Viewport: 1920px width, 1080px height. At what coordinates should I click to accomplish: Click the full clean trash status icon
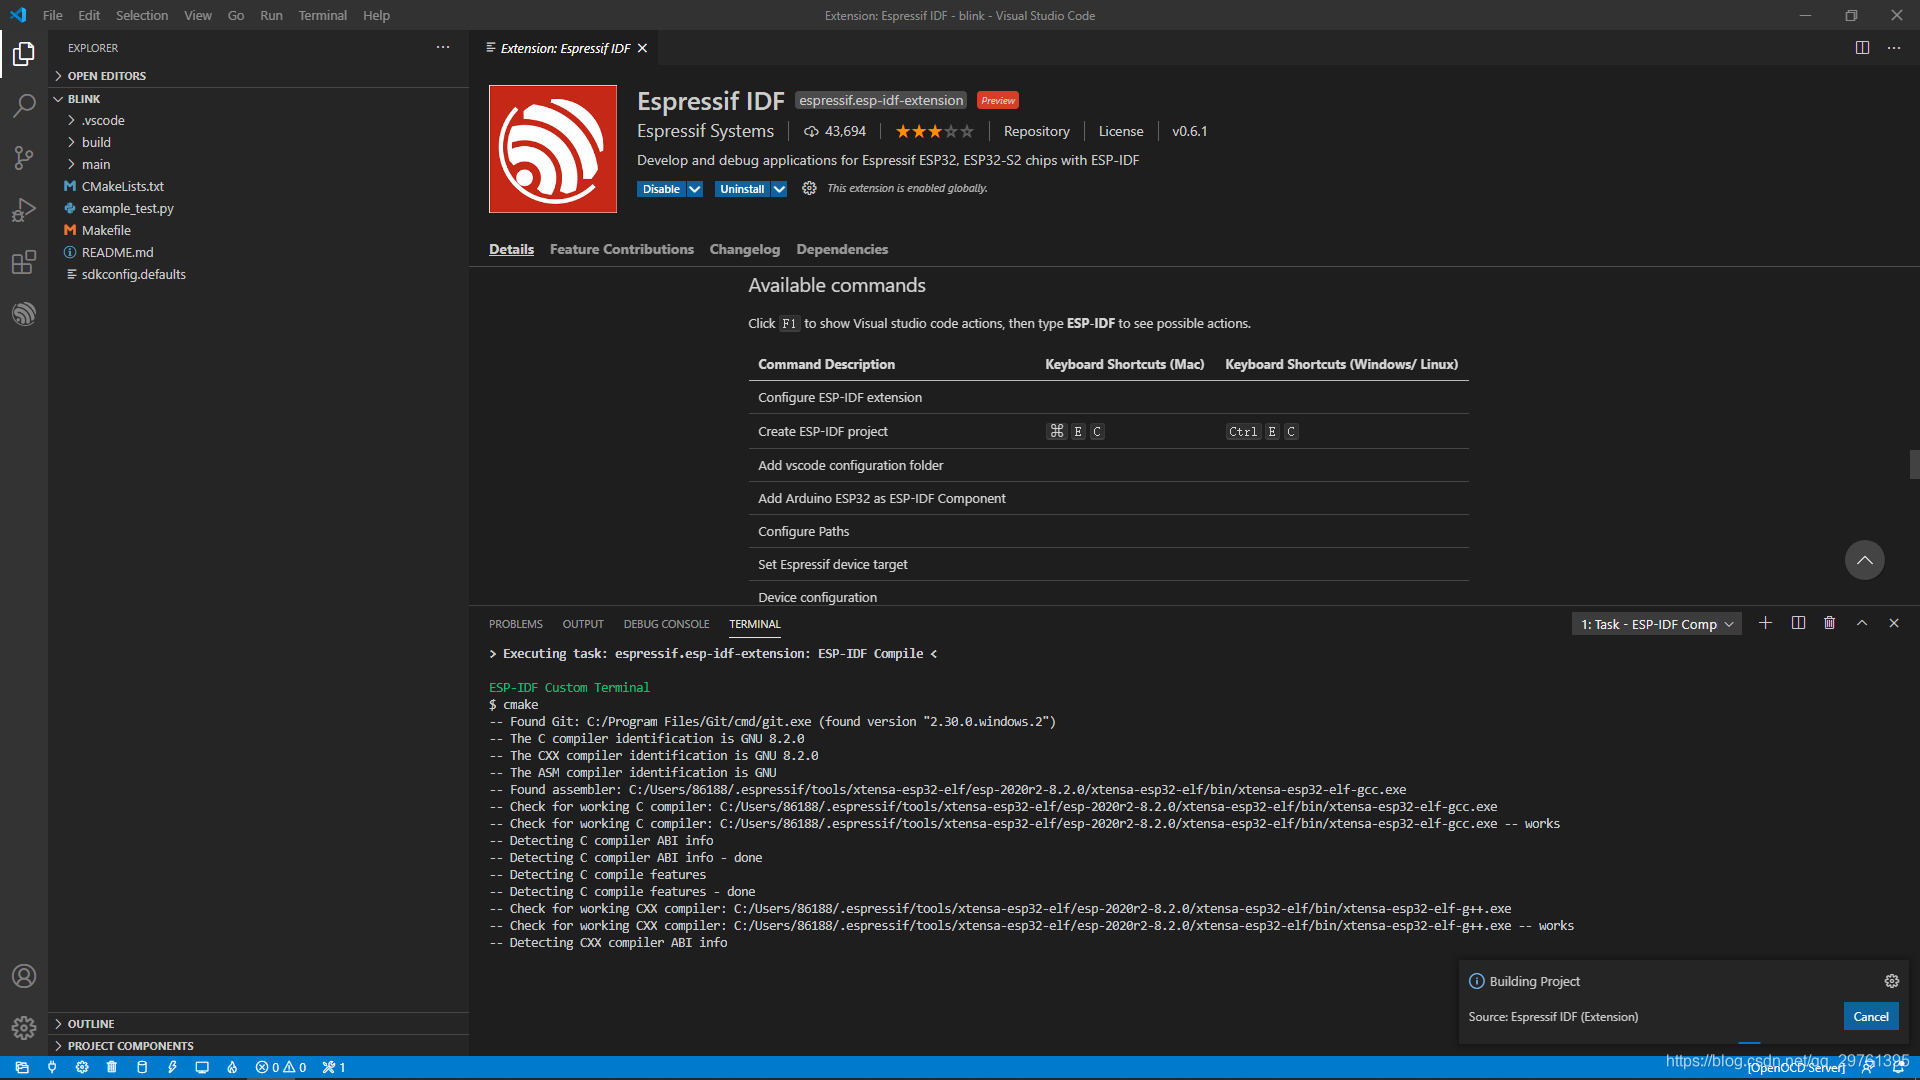point(112,1067)
